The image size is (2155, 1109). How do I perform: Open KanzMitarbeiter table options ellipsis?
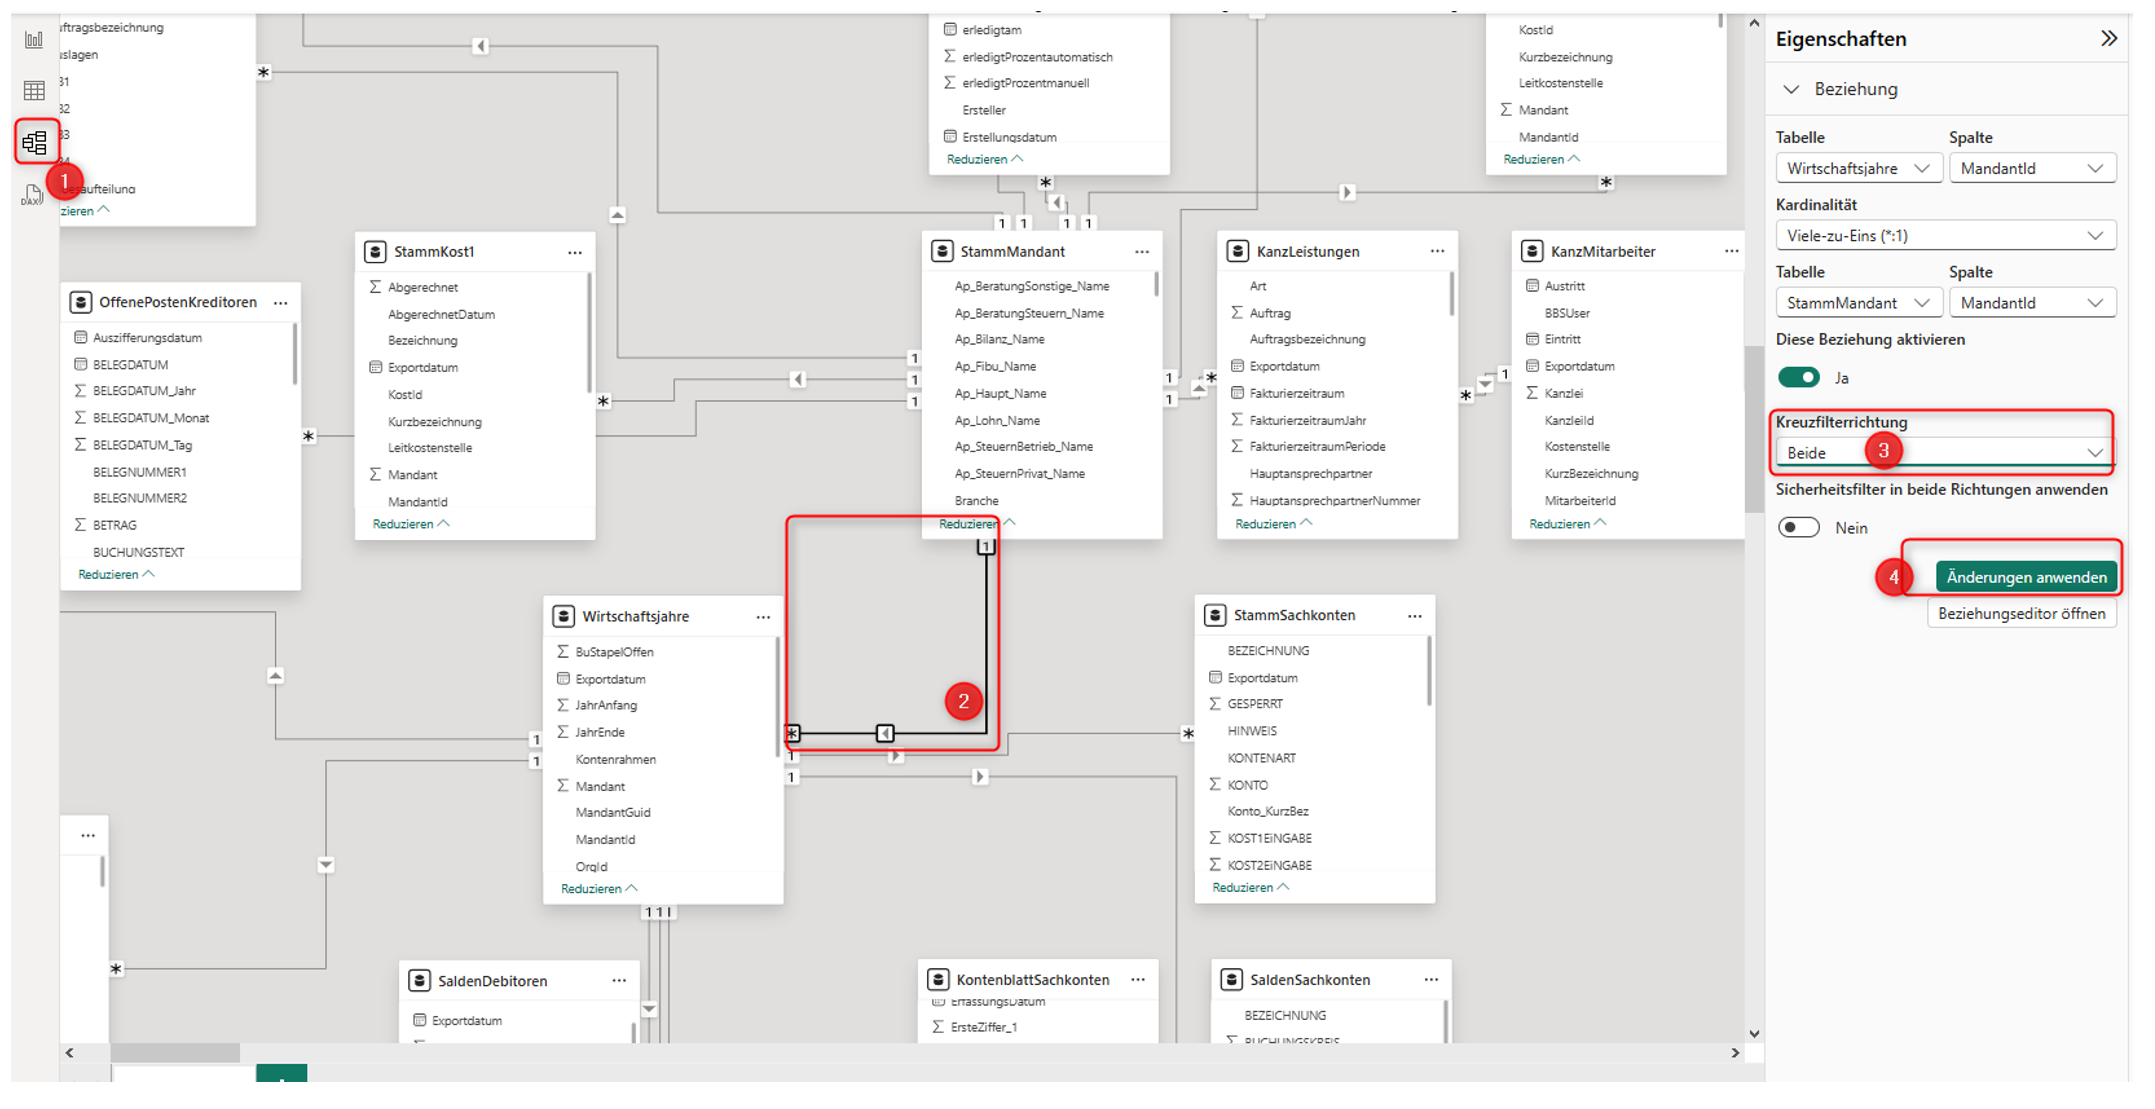1731,251
